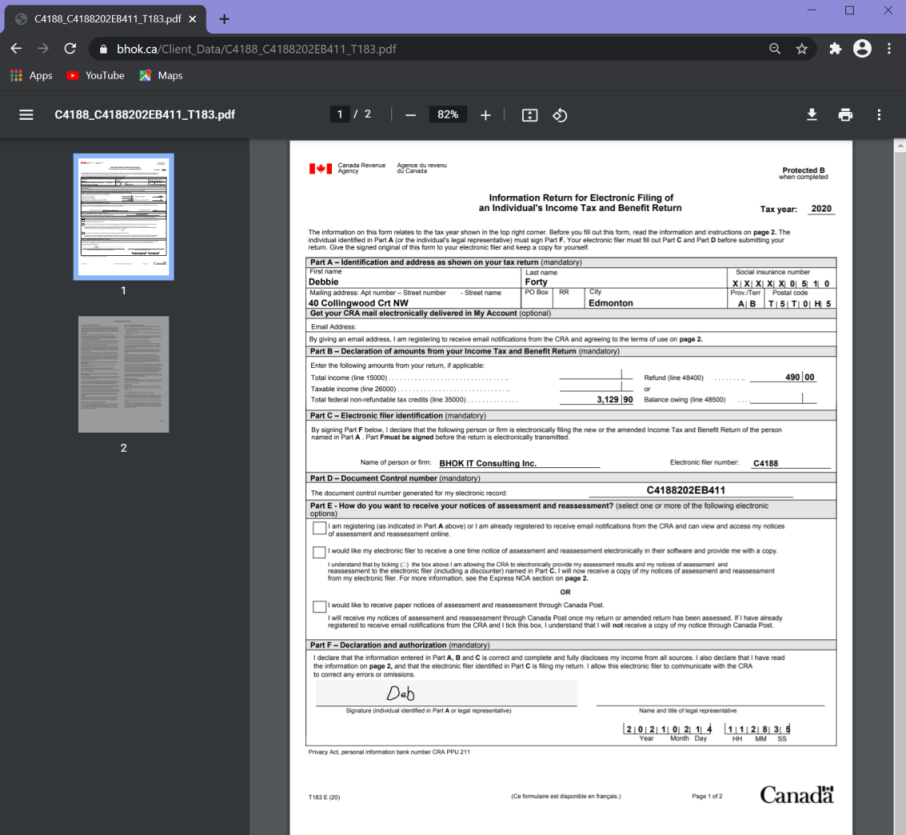The image size is (906, 835).
Task: Zoom out using the minus button
Action: click(x=410, y=115)
